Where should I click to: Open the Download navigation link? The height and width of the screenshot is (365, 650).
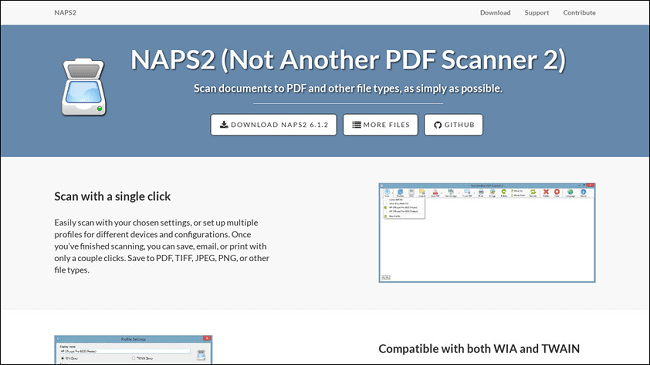tap(495, 12)
